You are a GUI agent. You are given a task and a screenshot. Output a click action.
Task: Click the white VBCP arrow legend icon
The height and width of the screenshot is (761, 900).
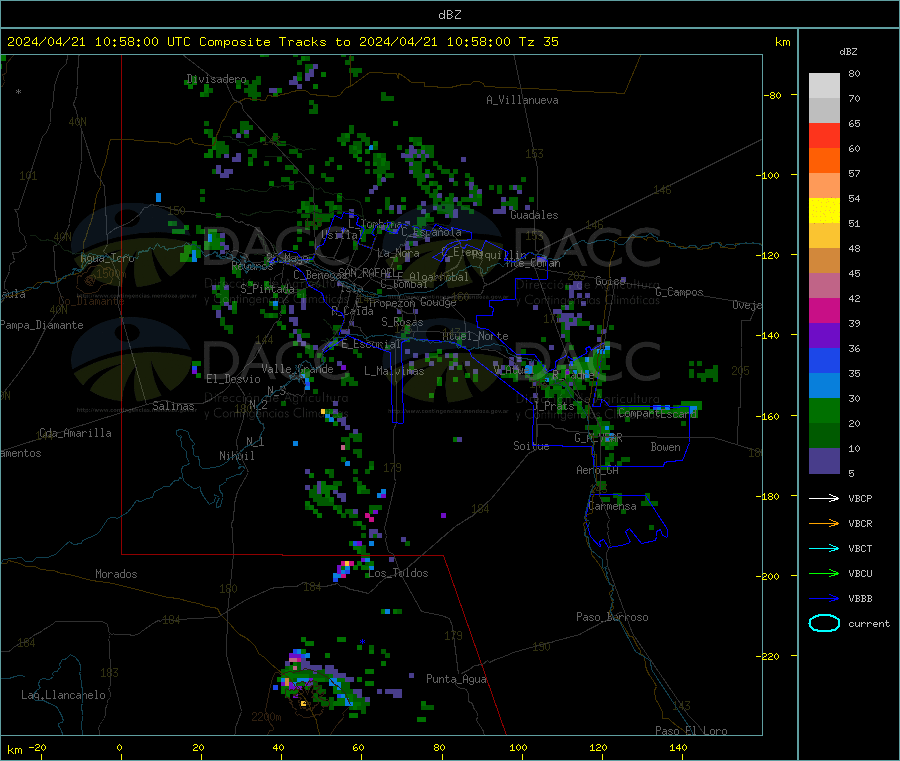(x=824, y=498)
